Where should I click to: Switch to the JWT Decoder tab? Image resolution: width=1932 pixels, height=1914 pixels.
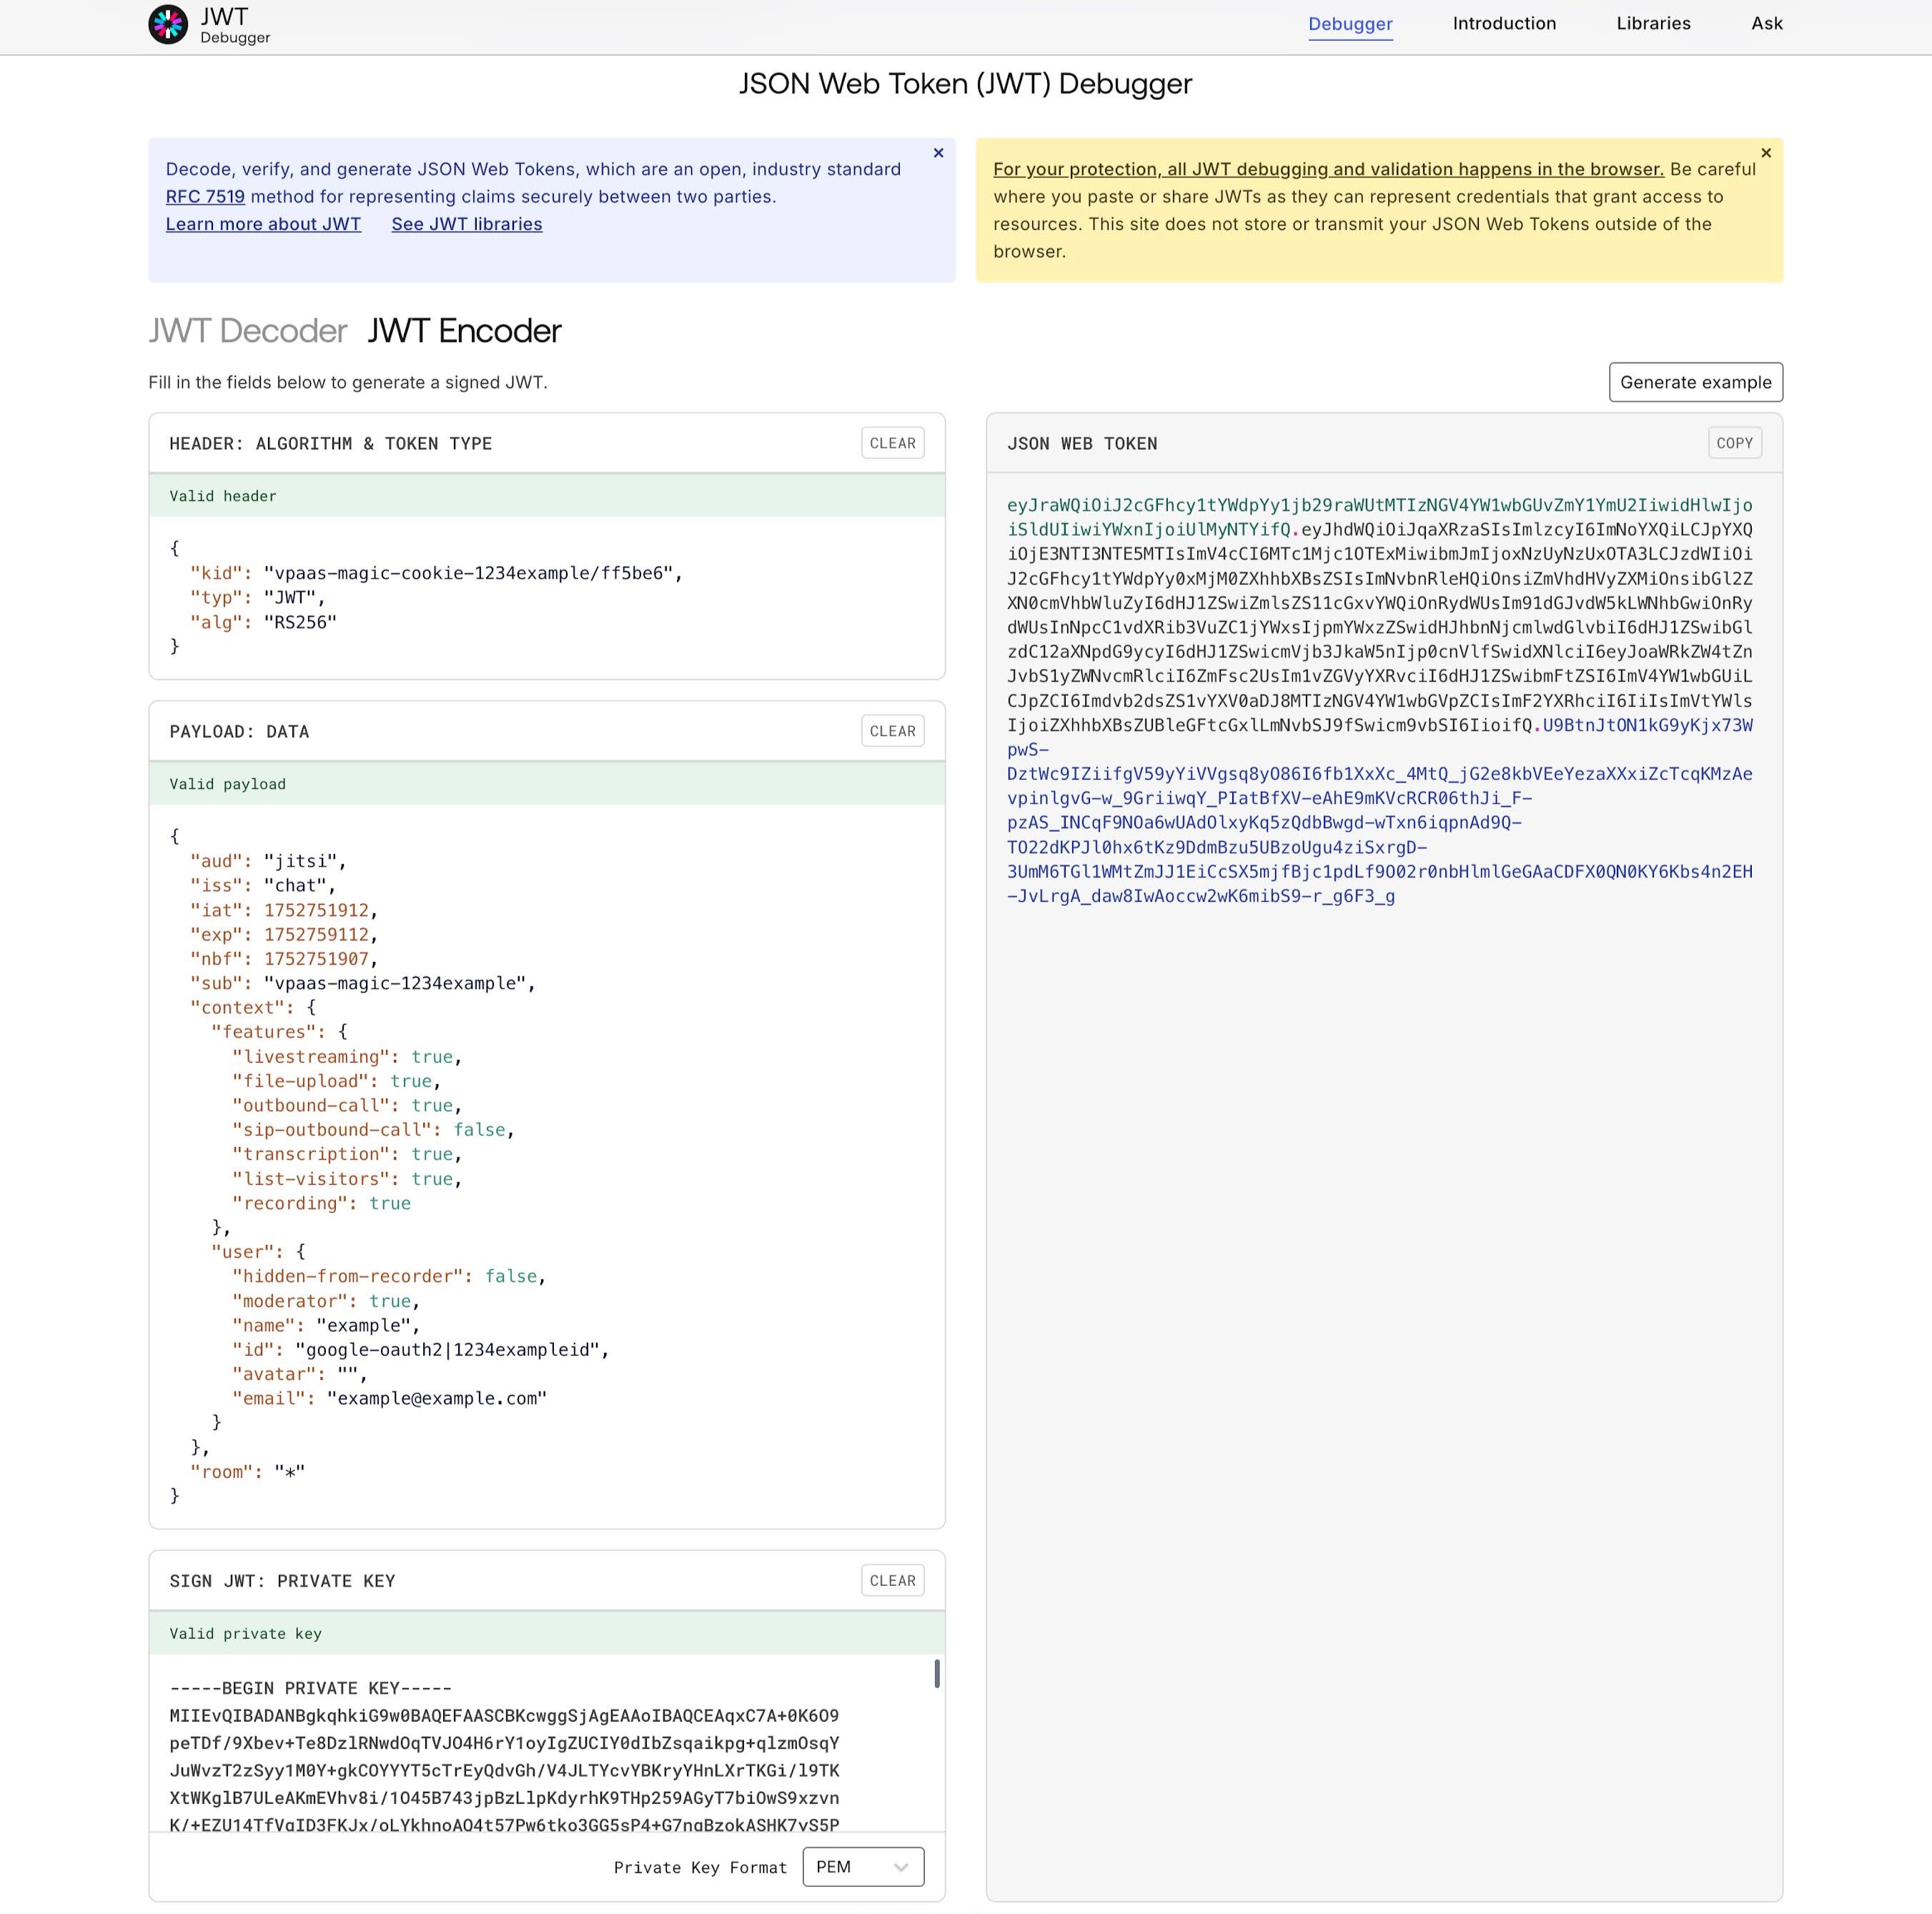coord(247,331)
